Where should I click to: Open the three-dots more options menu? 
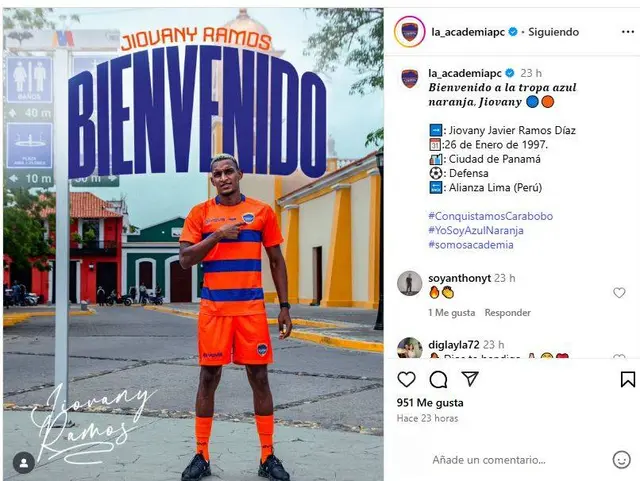[628, 32]
